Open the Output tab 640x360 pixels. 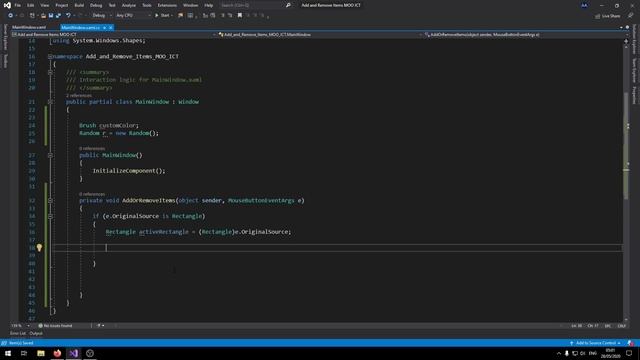(36, 333)
